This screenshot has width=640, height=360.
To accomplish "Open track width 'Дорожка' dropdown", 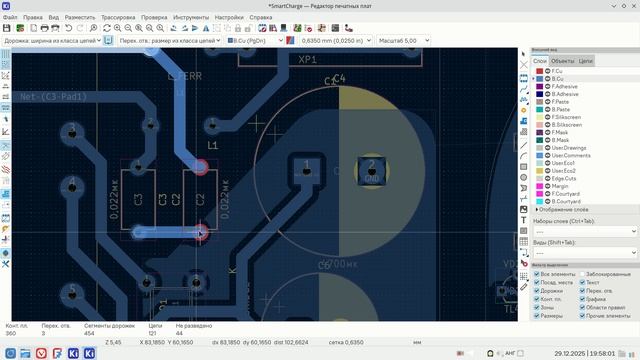I will [52, 40].
